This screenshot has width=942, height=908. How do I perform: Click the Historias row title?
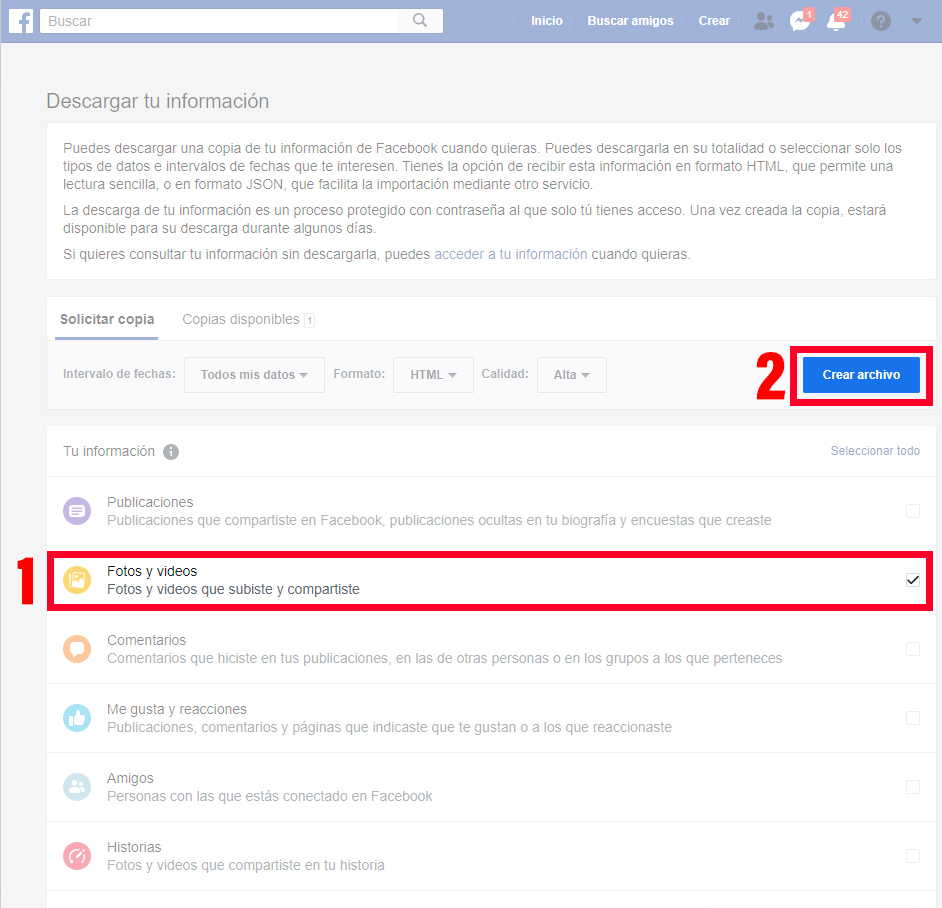click(x=134, y=847)
